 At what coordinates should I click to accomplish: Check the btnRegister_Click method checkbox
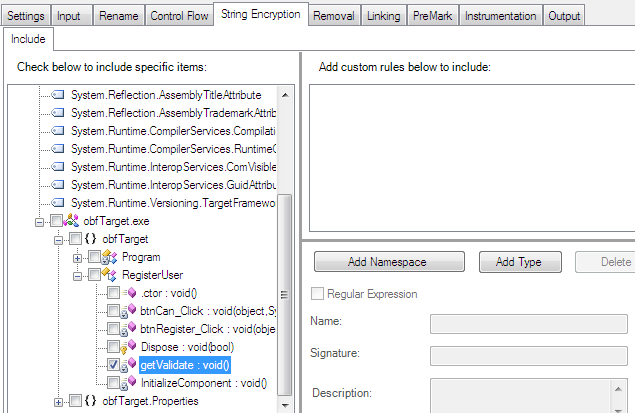(112, 329)
